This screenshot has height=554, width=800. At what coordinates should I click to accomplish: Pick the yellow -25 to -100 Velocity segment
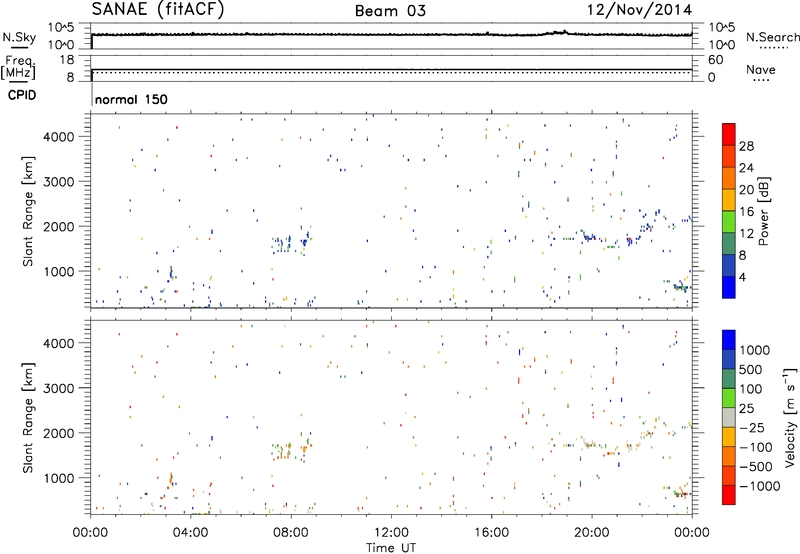(x=729, y=437)
